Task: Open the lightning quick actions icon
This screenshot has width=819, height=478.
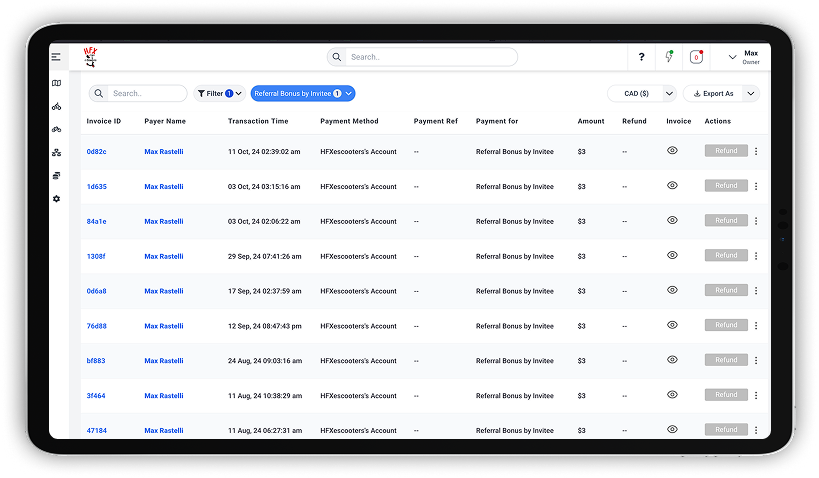Action: click(669, 56)
